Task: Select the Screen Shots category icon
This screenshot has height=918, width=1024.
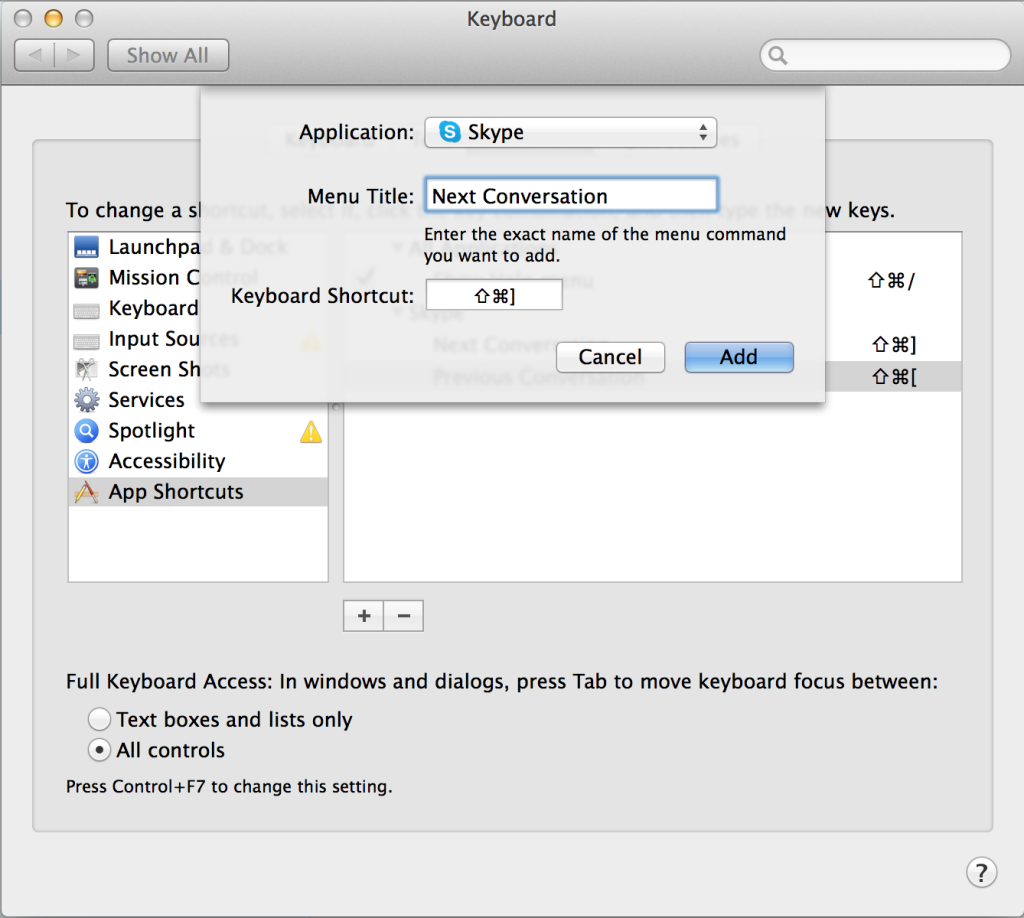Action: (85, 369)
